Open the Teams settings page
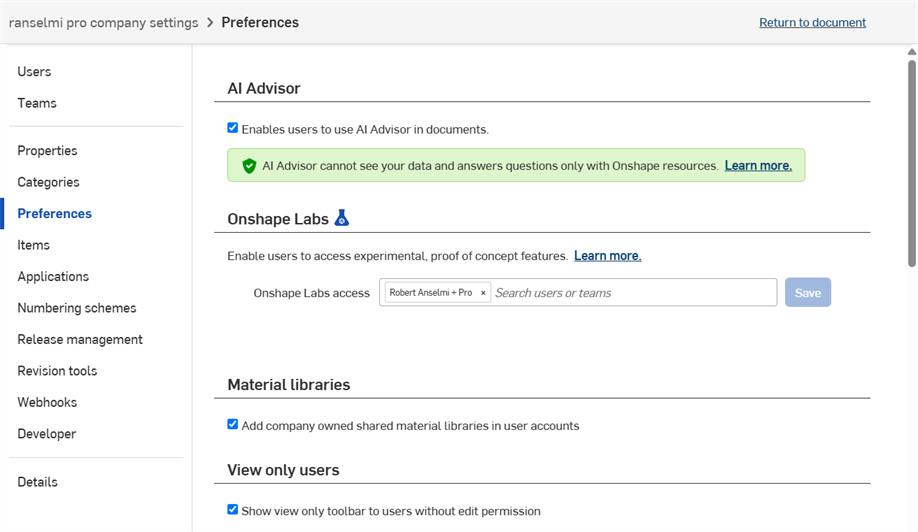 click(37, 103)
